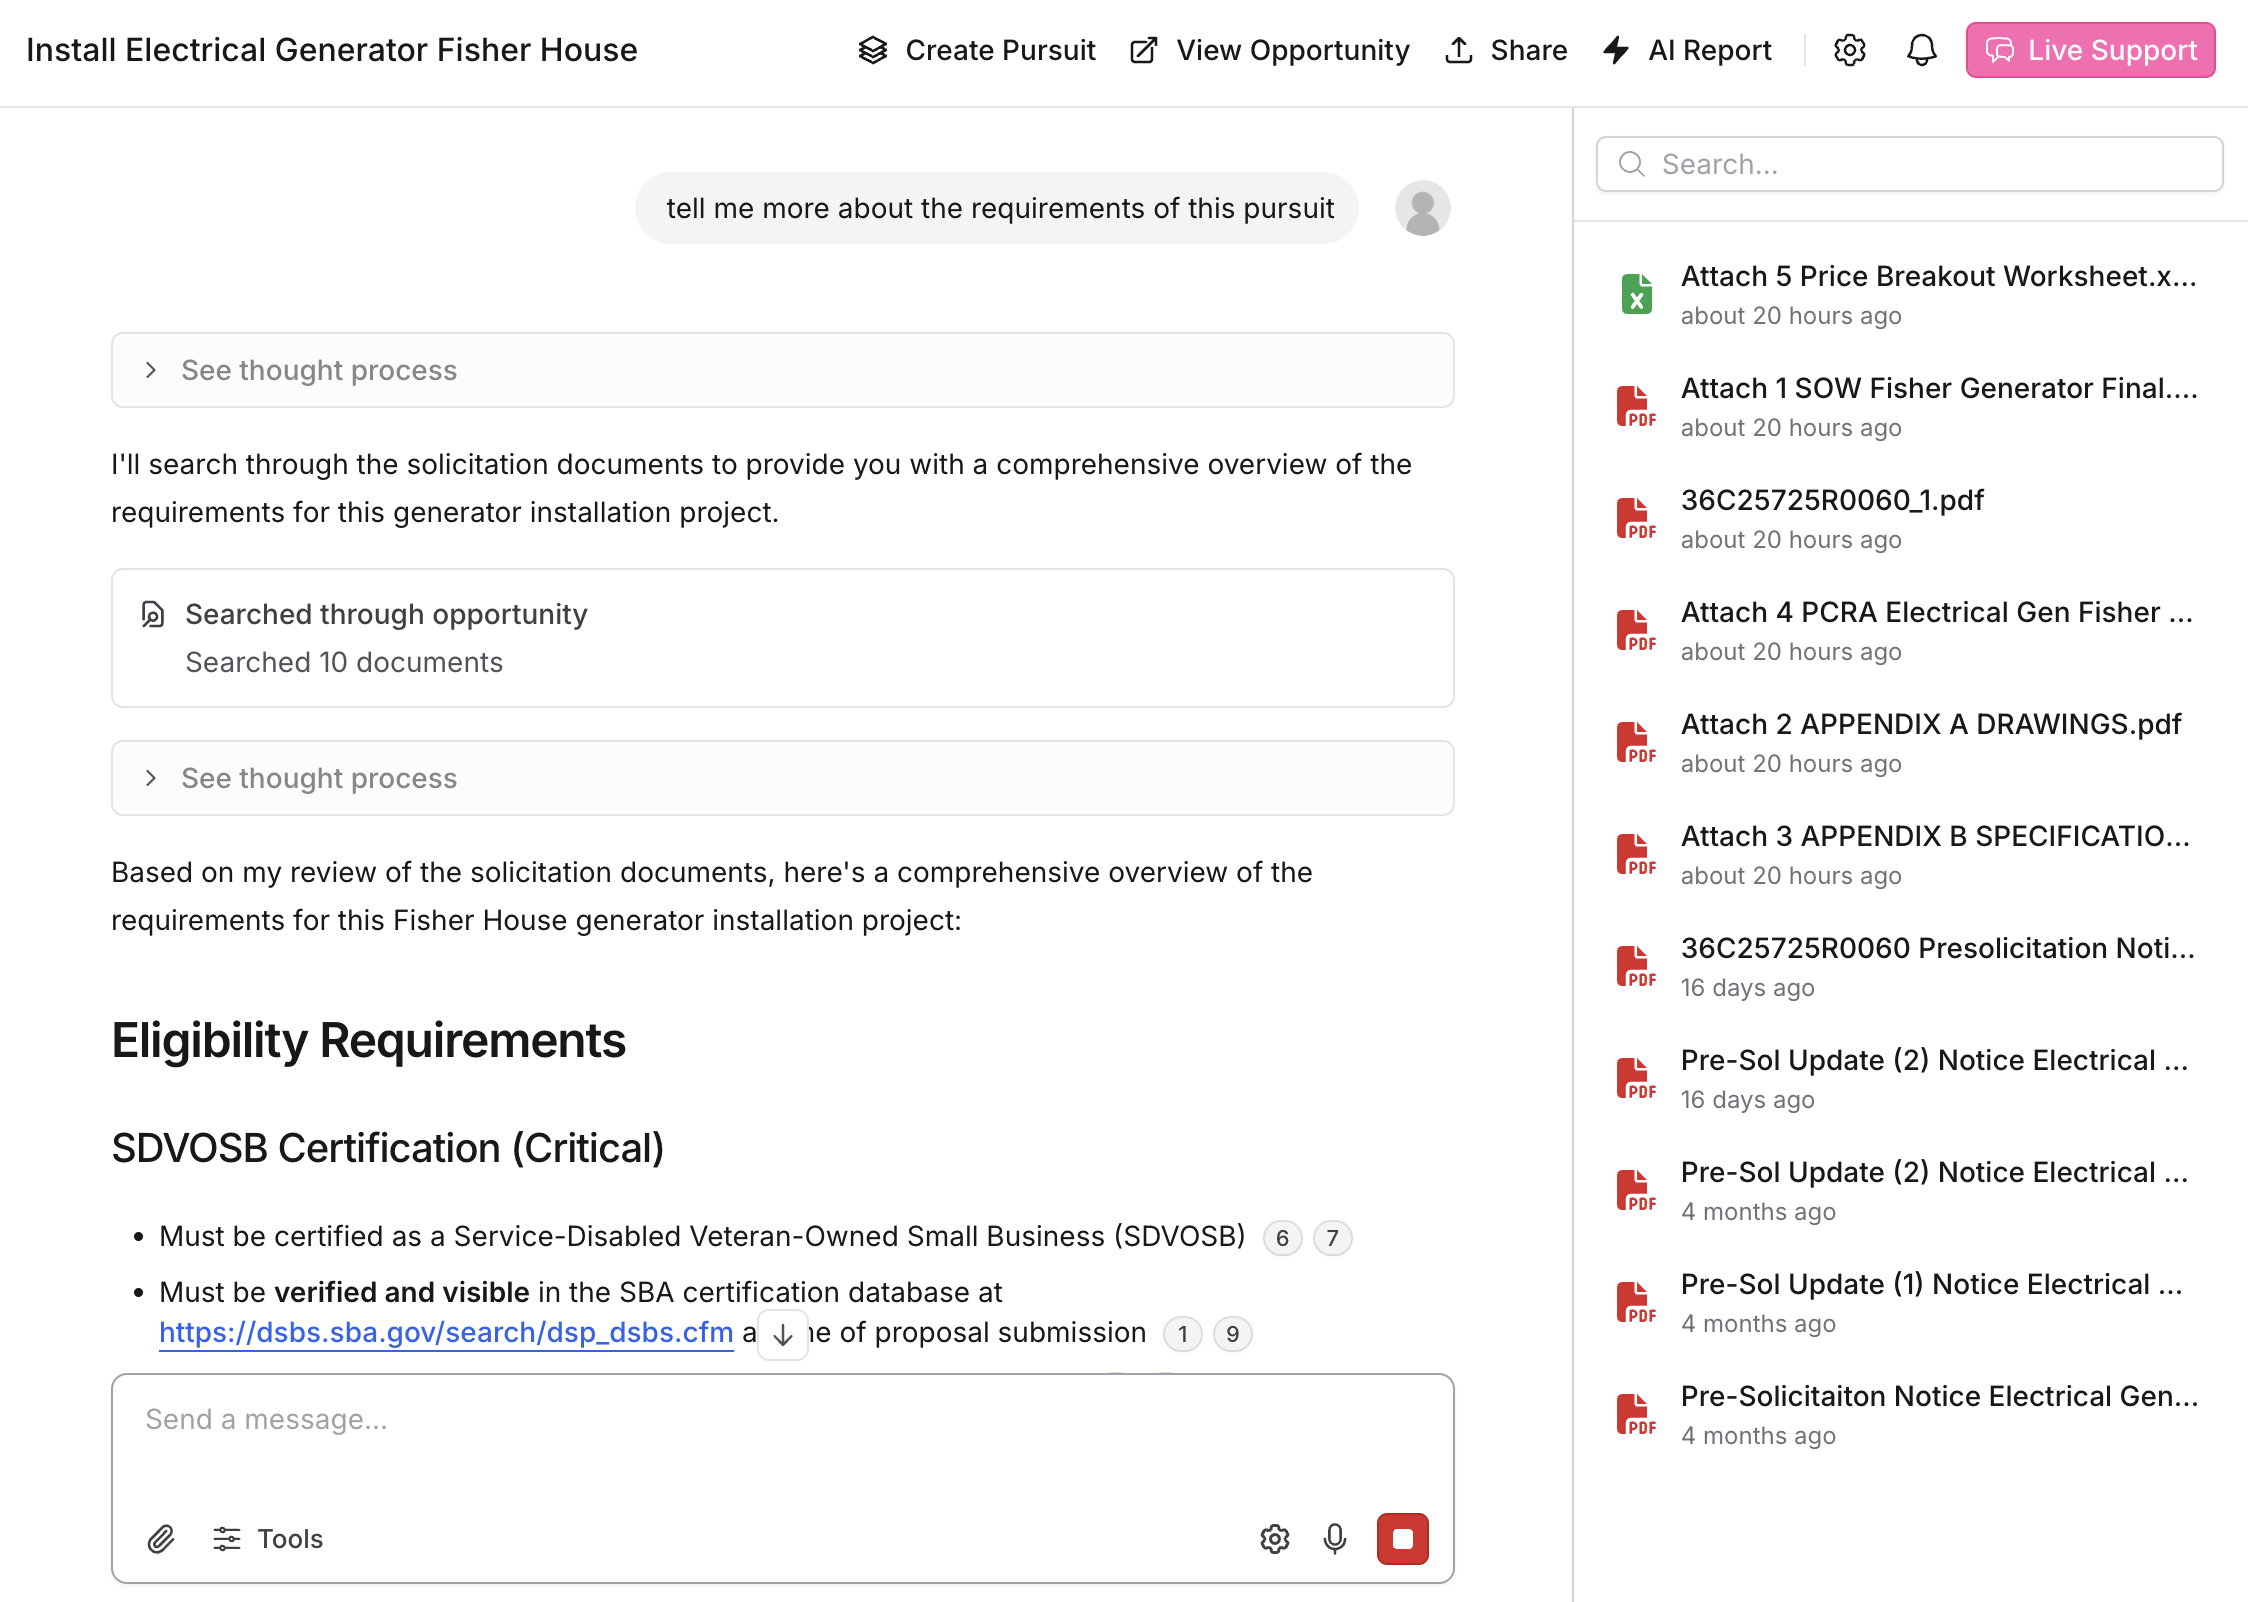2248x1602 pixels.
Task: Focus the documents Search field
Action: pyautogui.click(x=1910, y=164)
